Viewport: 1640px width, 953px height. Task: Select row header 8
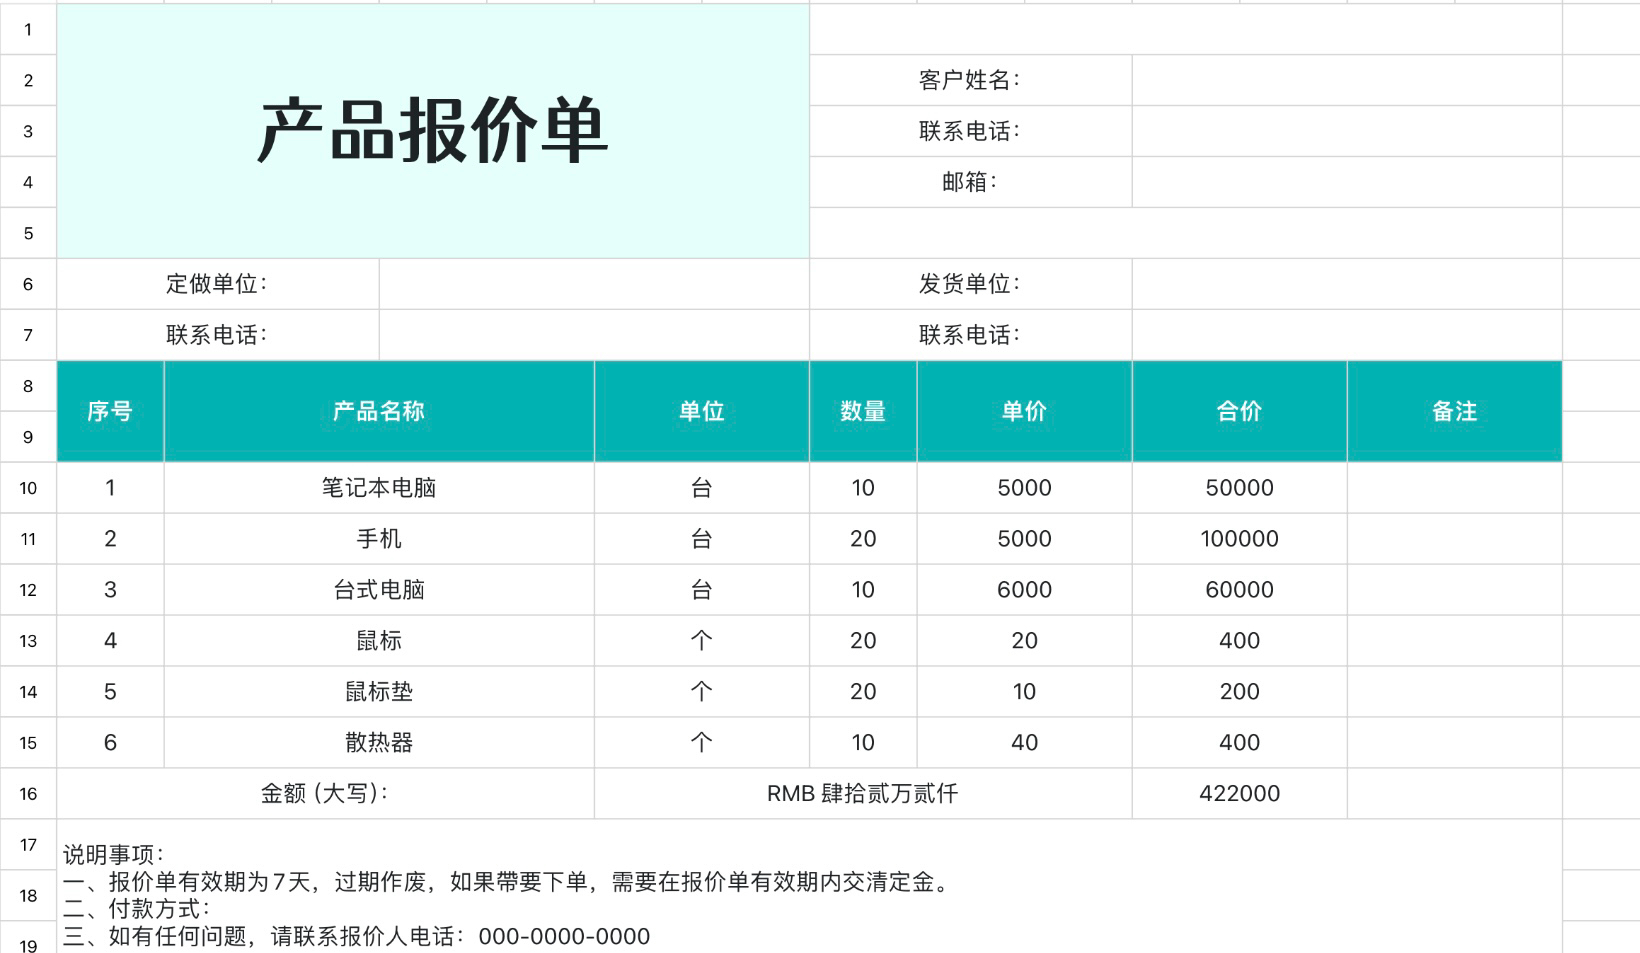tap(28, 386)
